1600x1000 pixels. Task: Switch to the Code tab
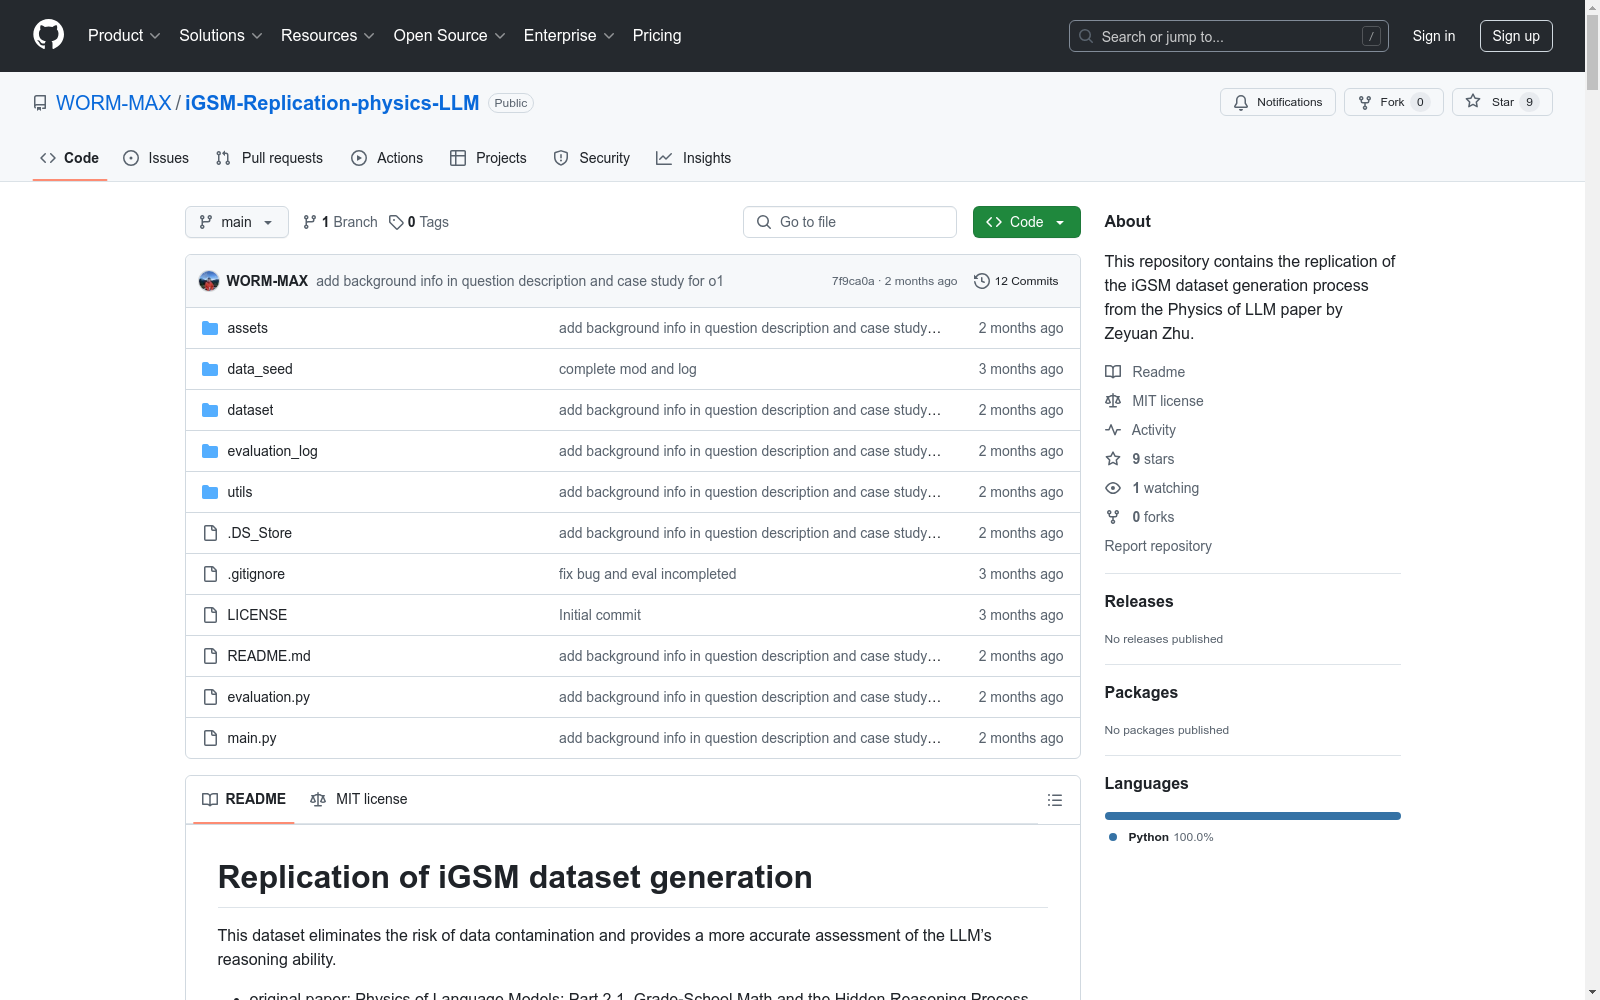click(70, 158)
